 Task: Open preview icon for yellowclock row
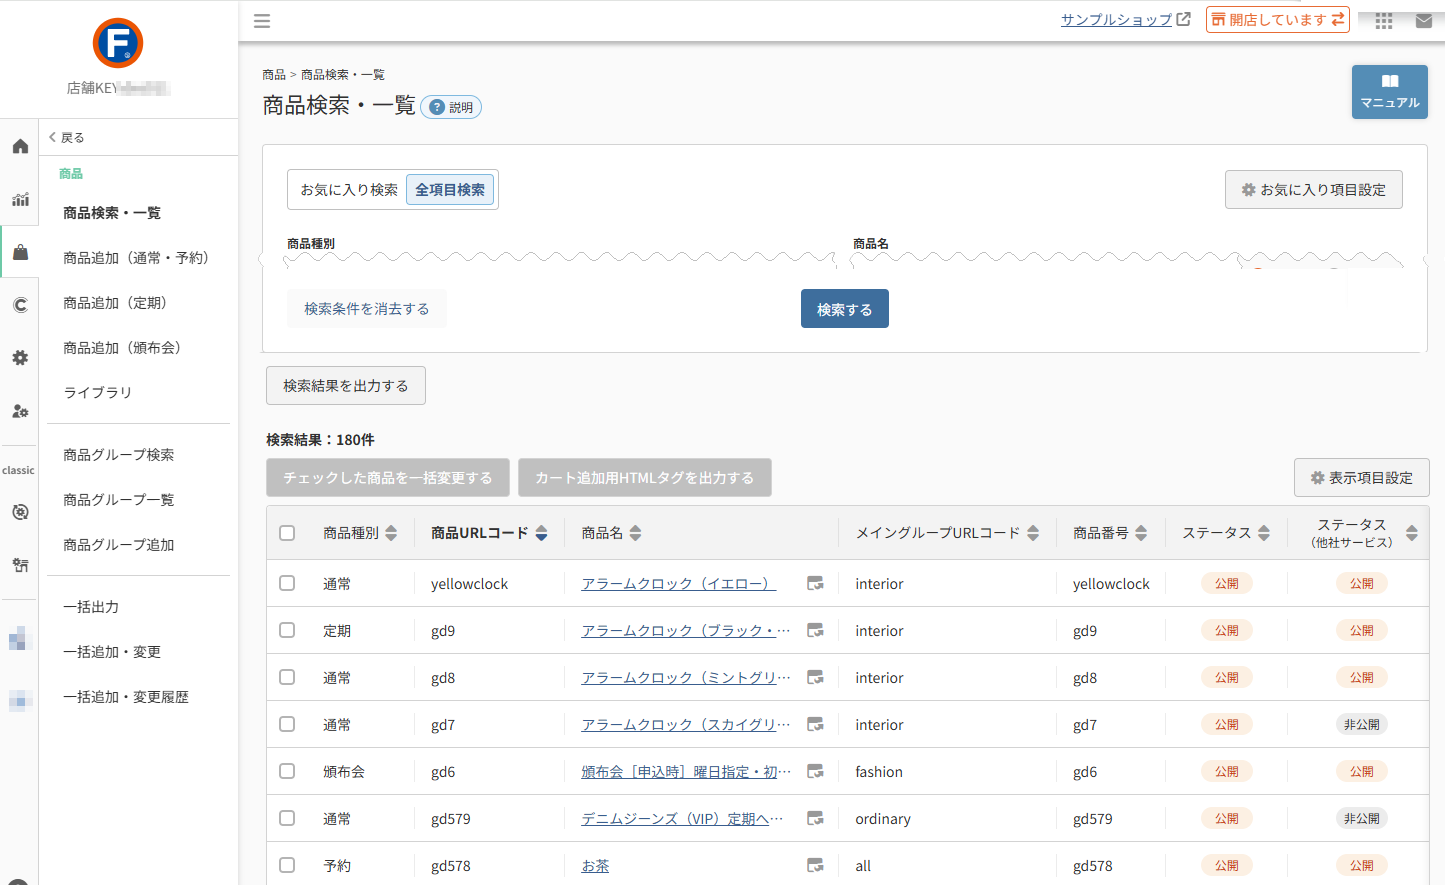[815, 583]
